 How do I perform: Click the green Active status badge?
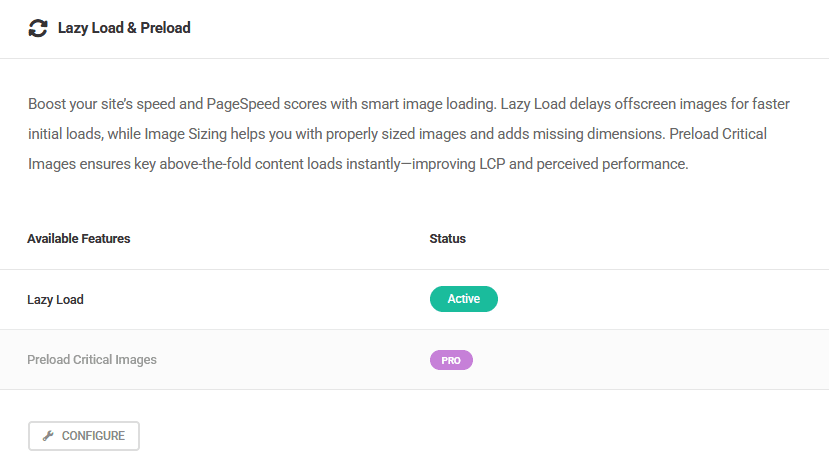click(x=463, y=299)
